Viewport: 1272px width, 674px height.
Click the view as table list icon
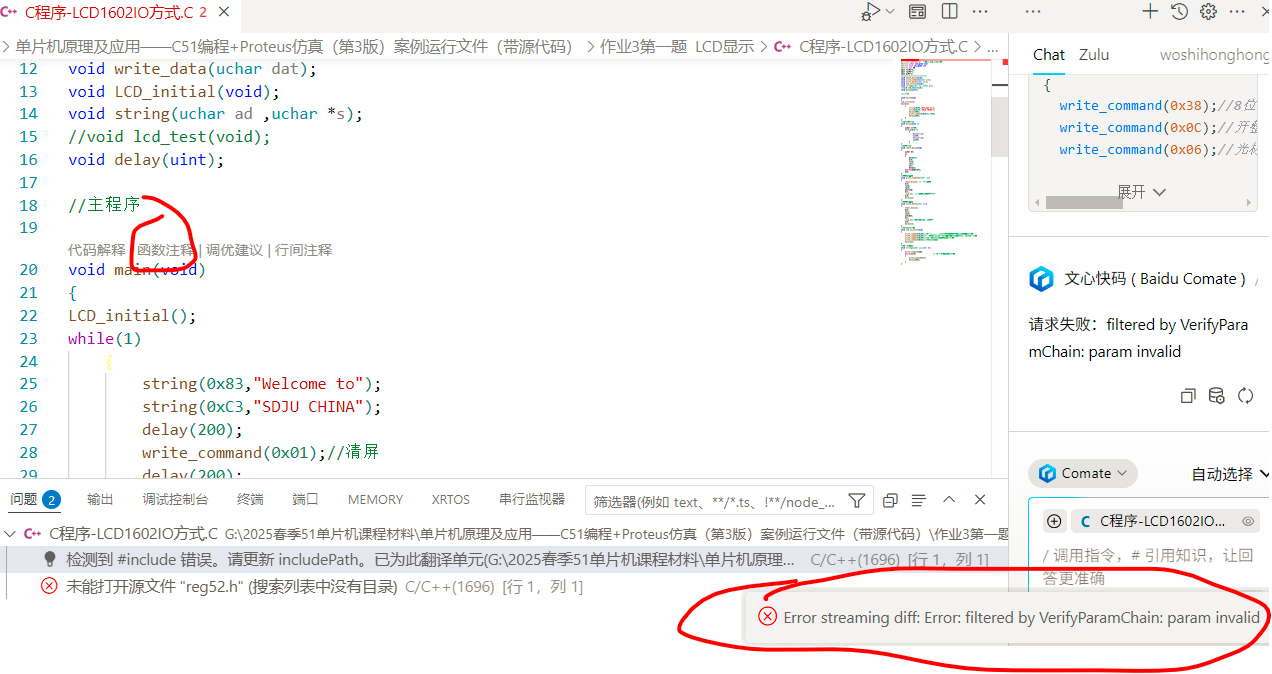[x=919, y=500]
